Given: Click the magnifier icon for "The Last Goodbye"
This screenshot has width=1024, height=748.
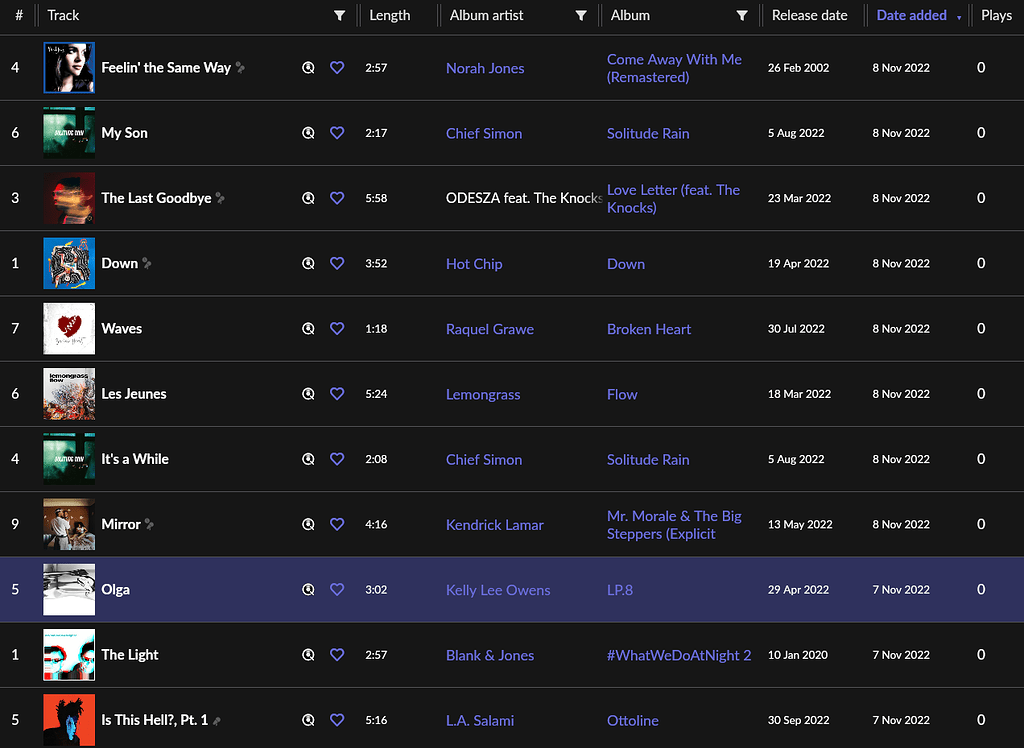Looking at the screenshot, I should tap(307, 197).
